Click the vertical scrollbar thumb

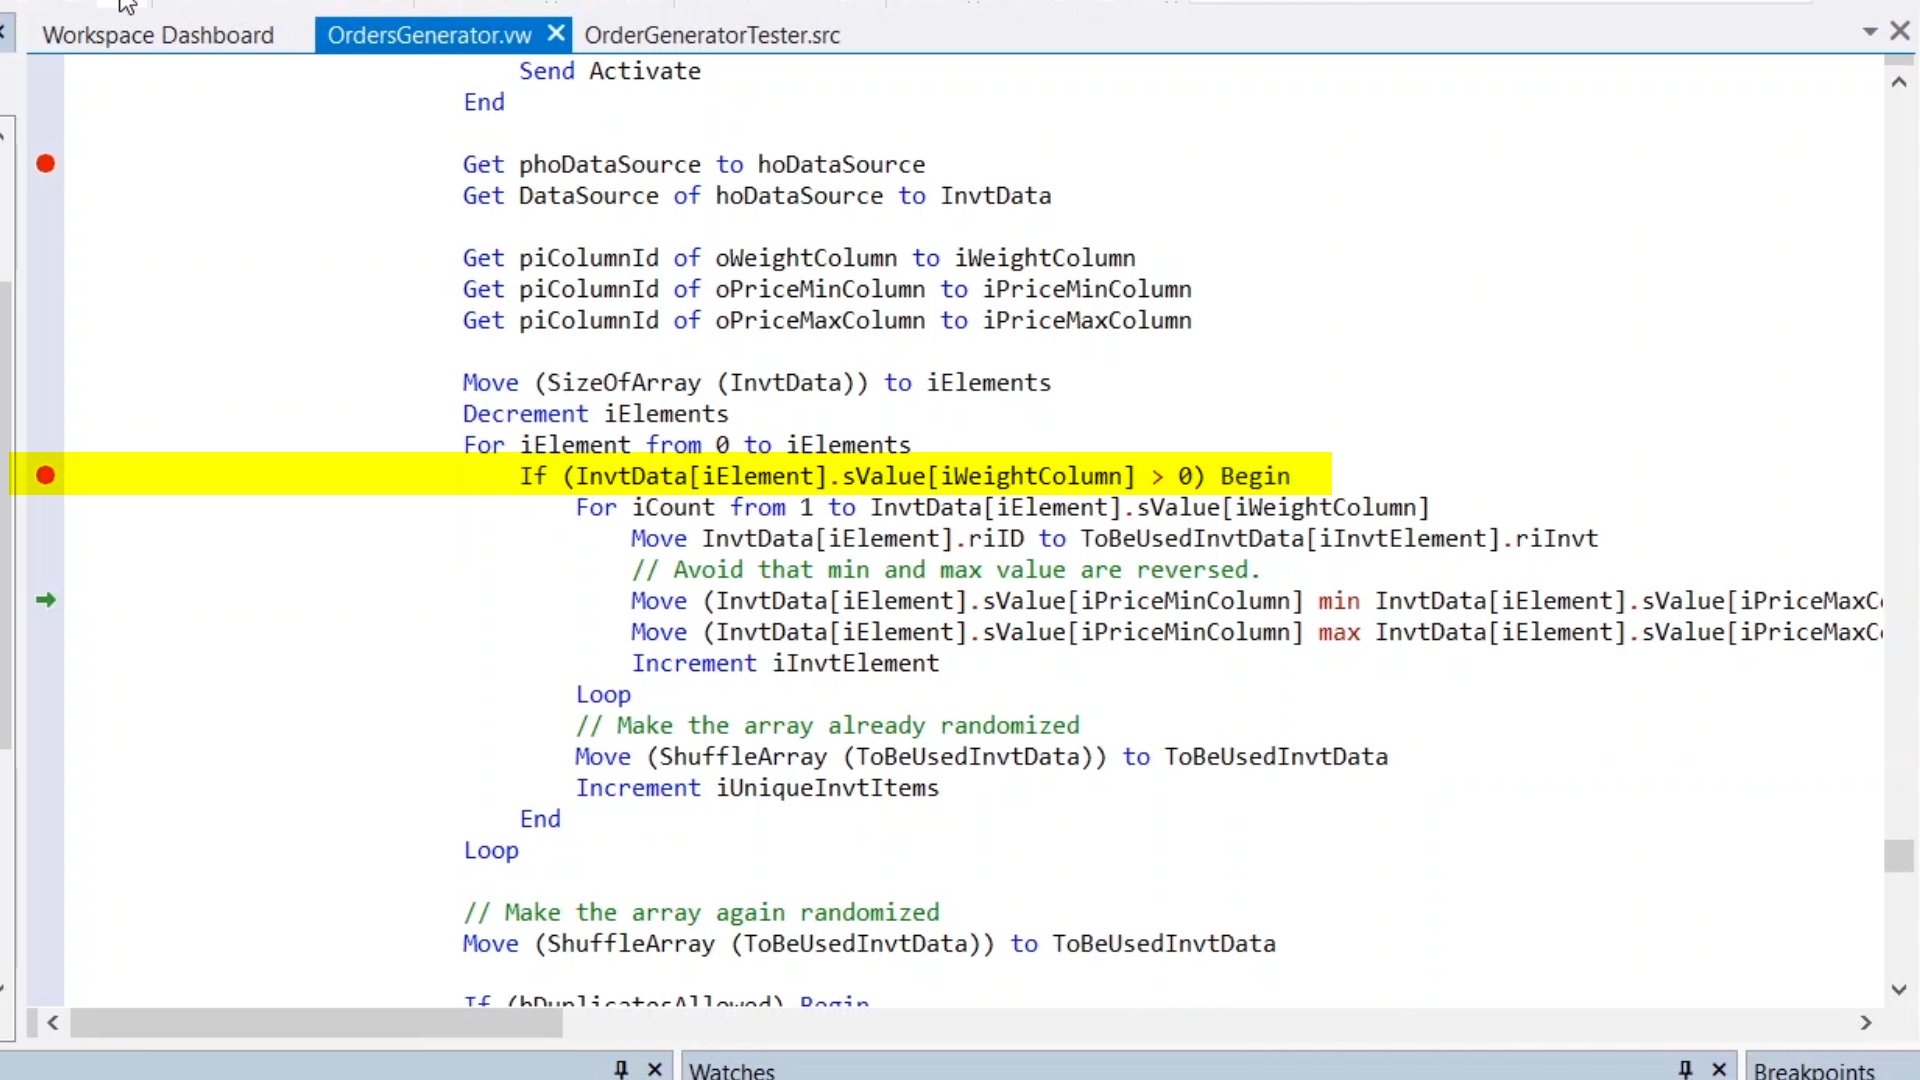[1898, 856]
